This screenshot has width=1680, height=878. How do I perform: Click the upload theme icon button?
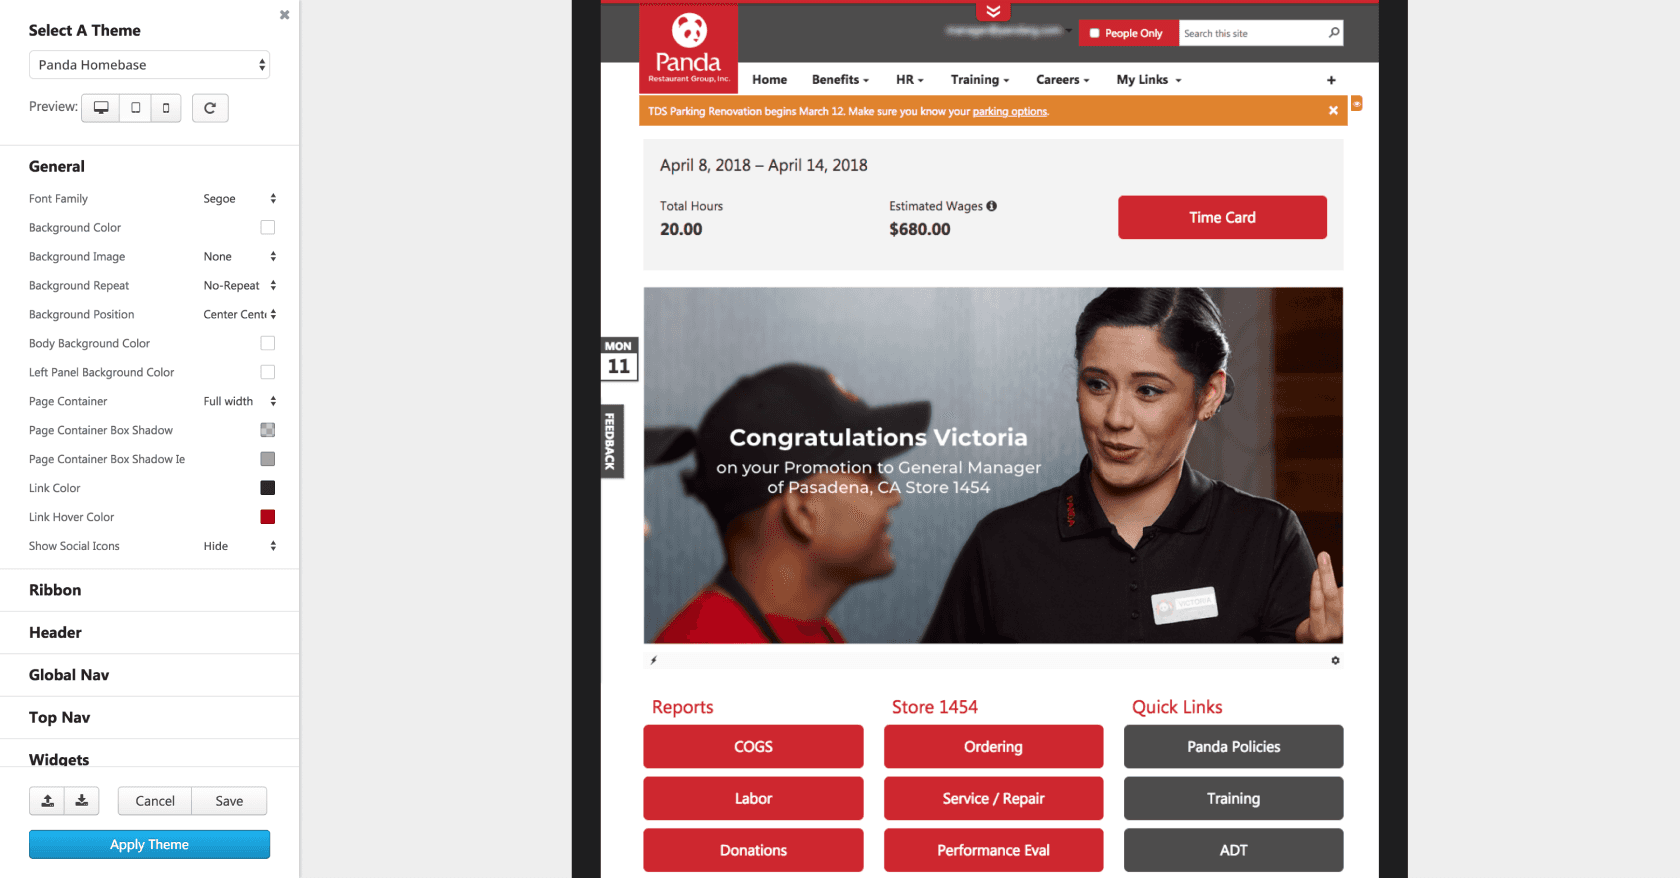47,801
